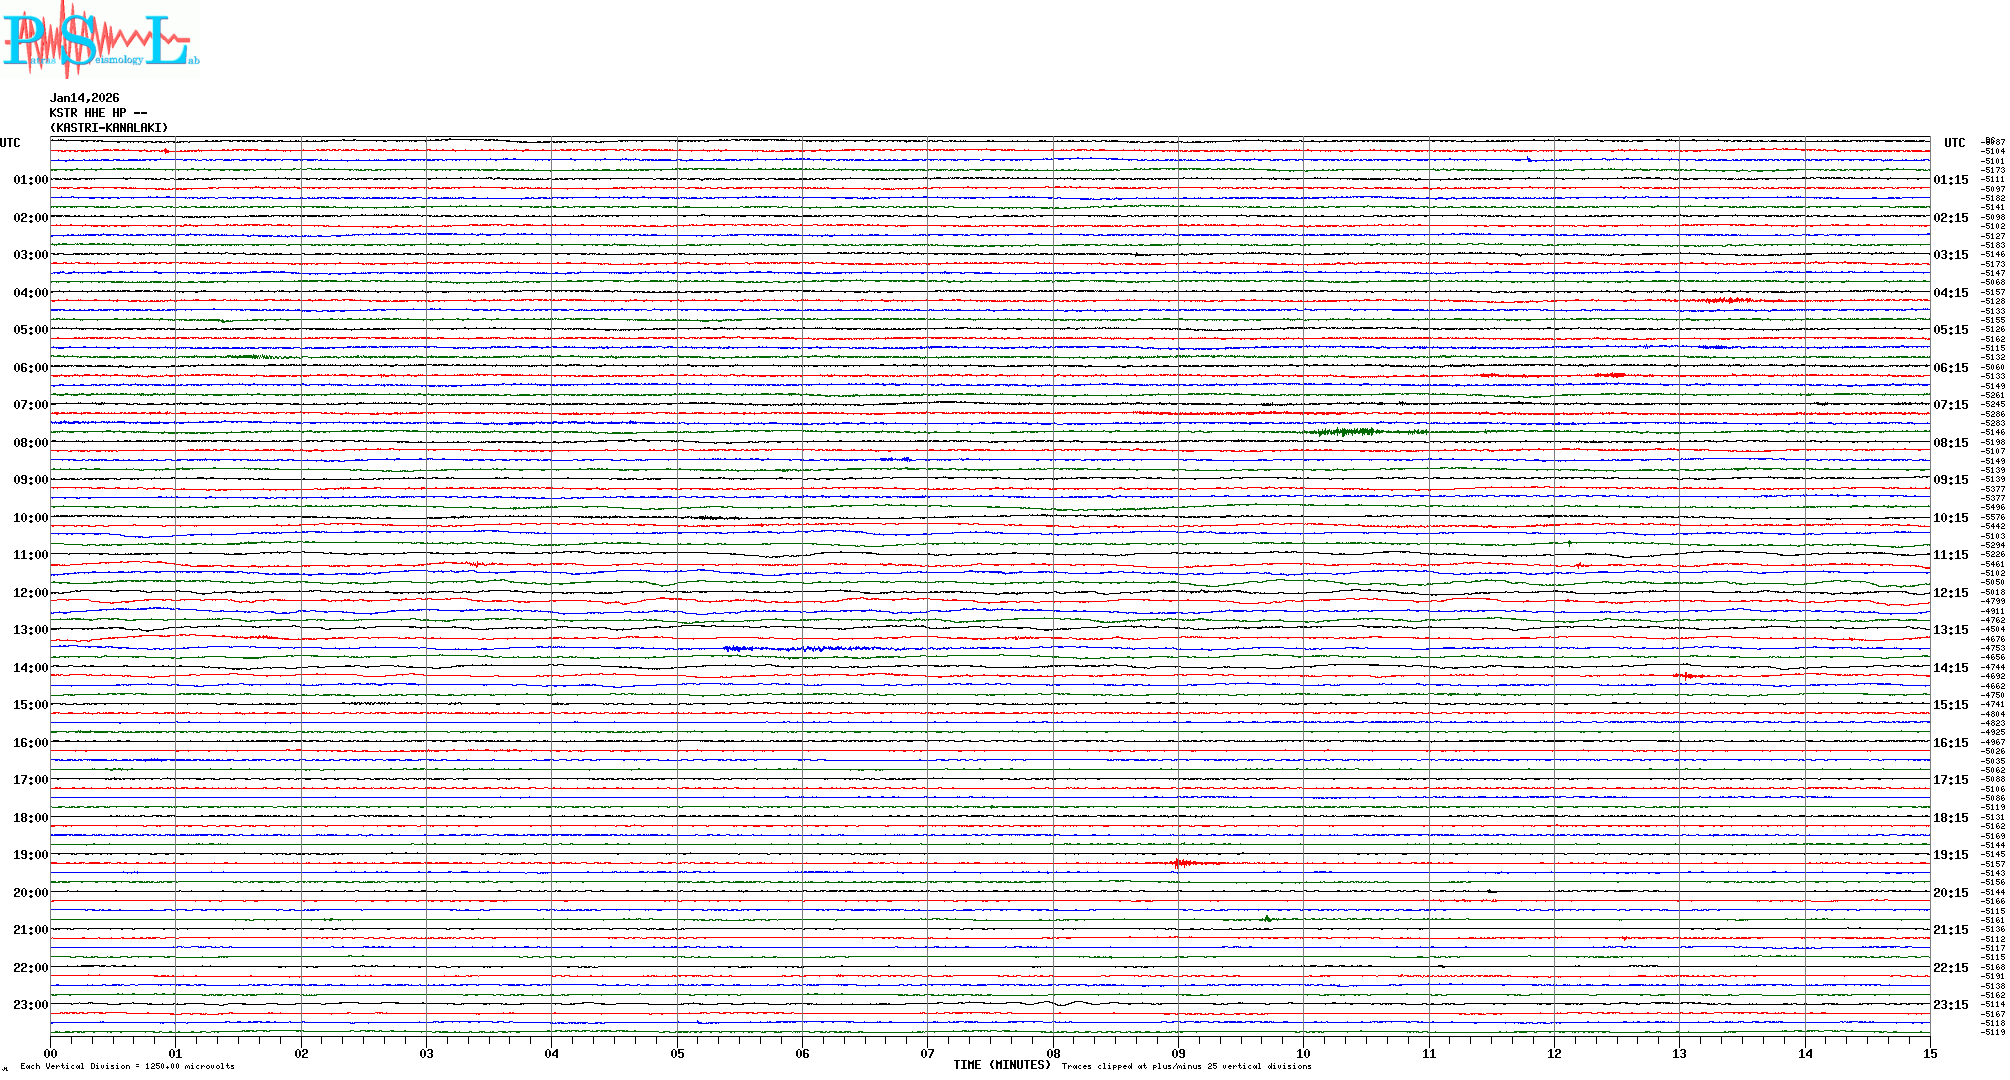The height and width of the screenshot is (1080, 2010).
Task: Click the PSL Seismology Lab logo
Action: pyautogui.click(x=100, y=40)
